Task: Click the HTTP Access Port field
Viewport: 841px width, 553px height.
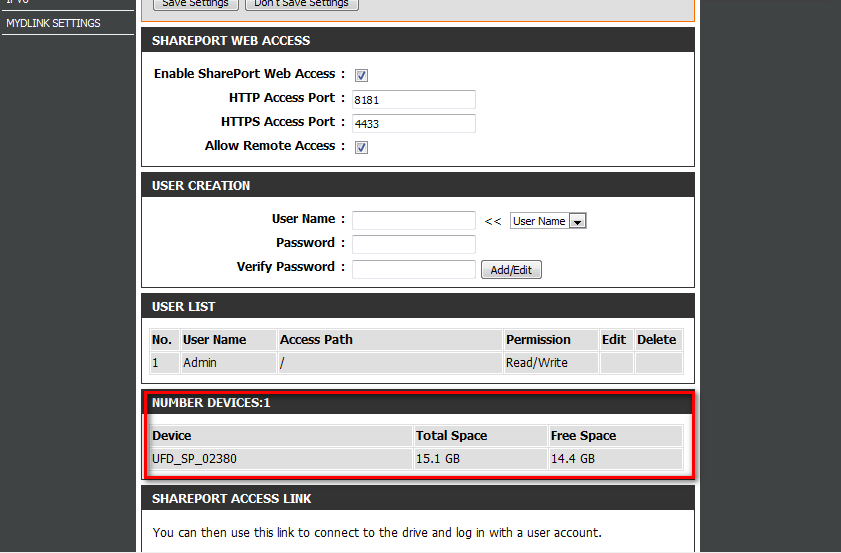Action: coord(413,100)
